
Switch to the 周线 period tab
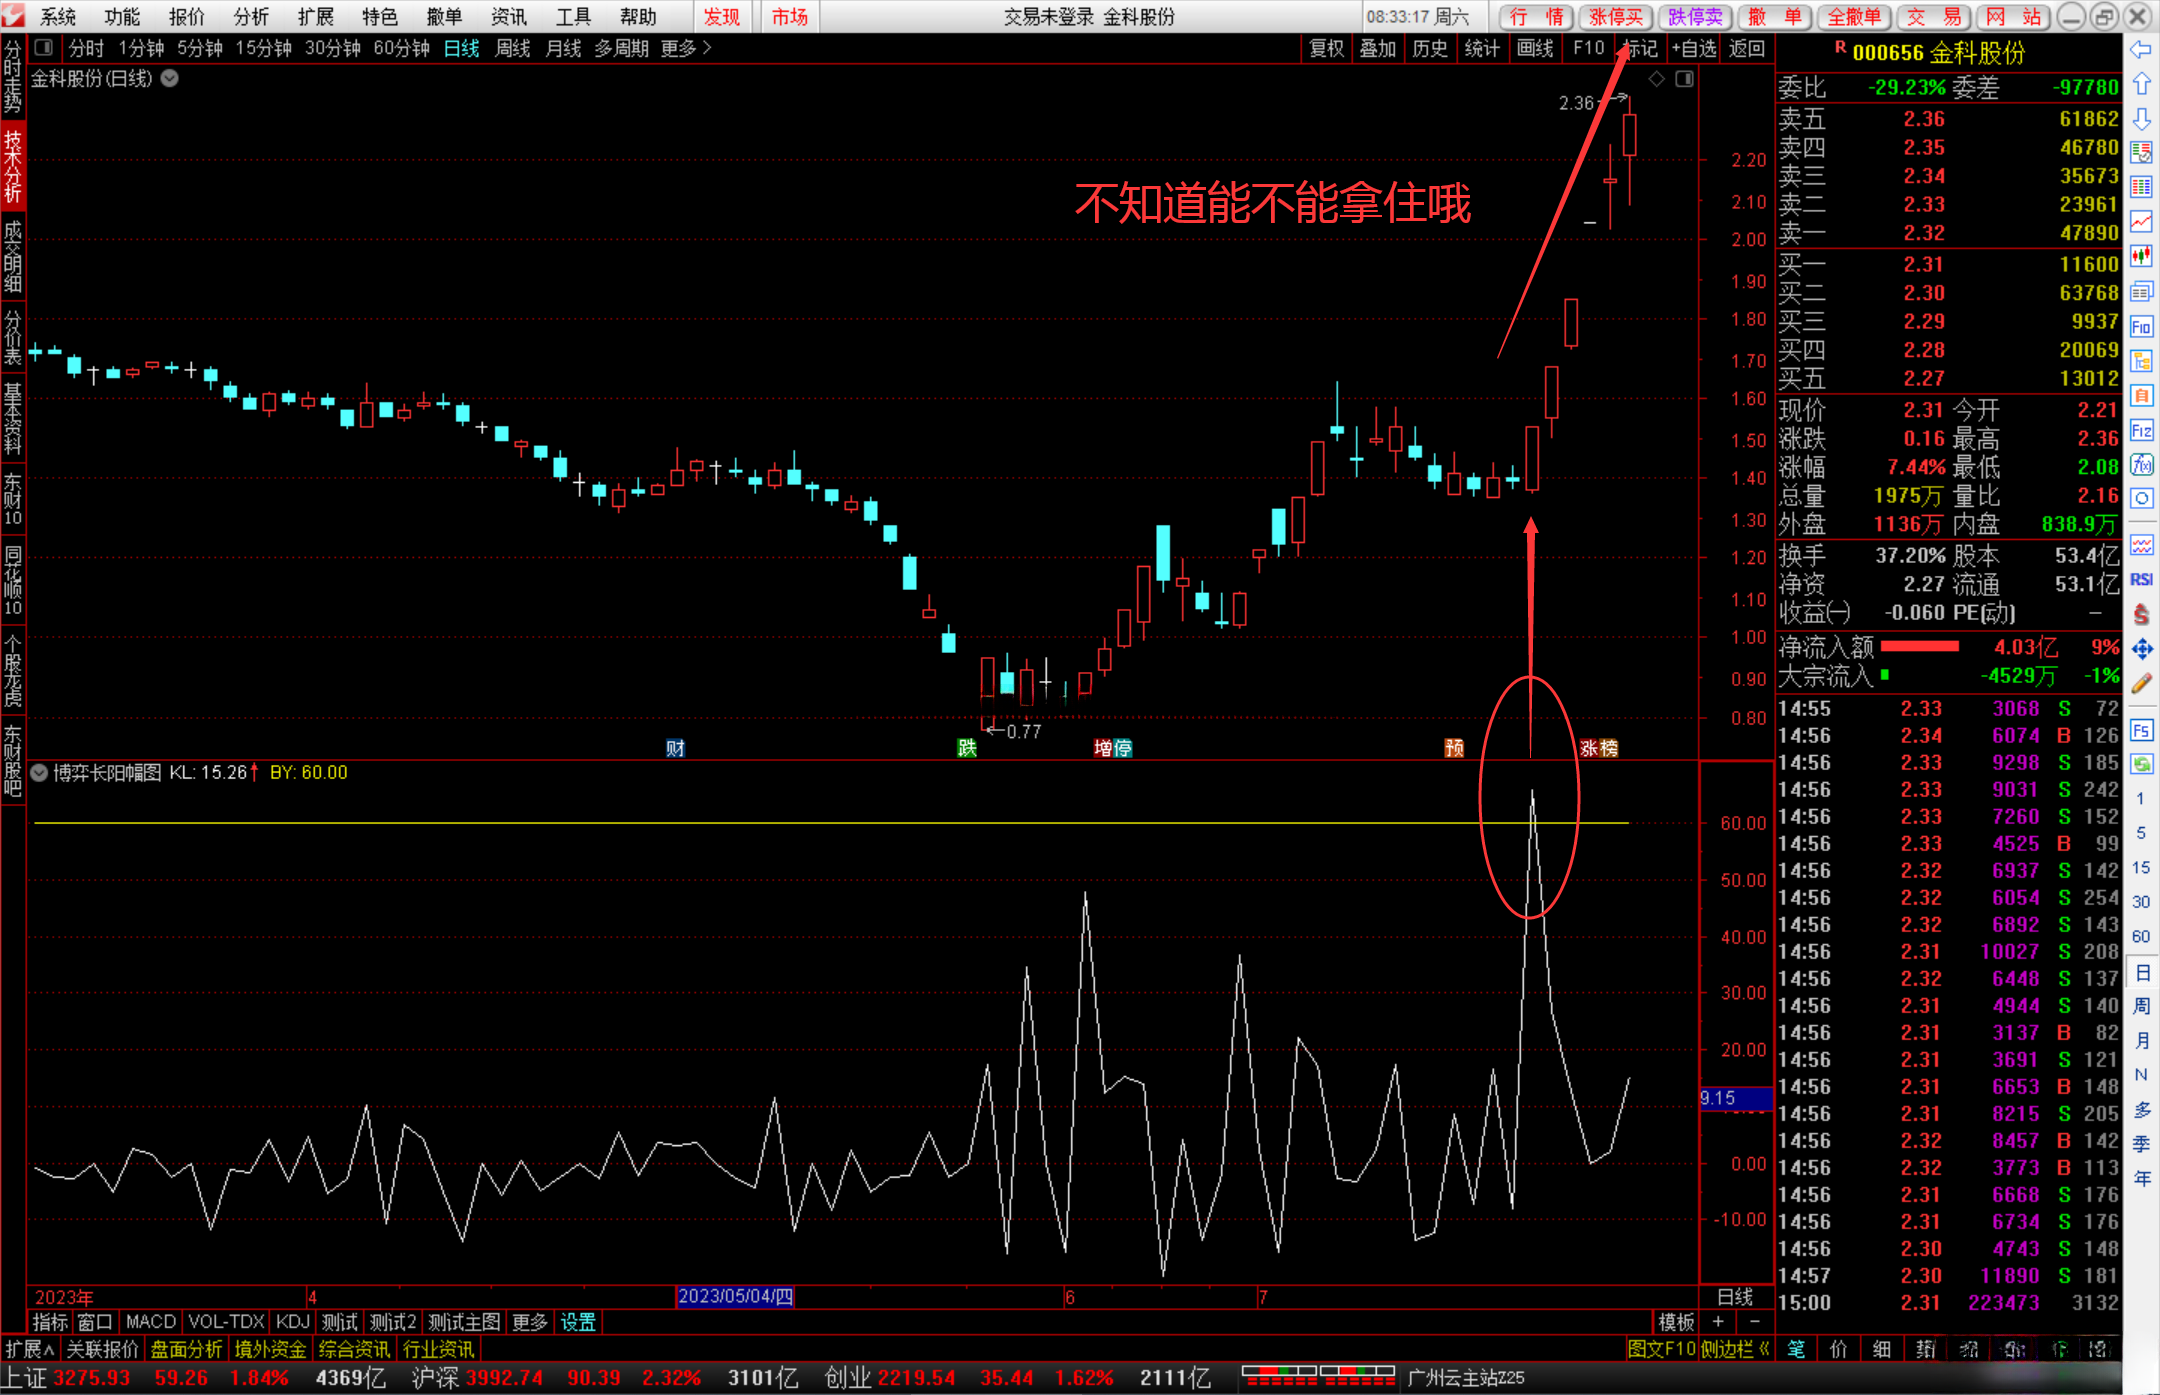coord(512,48)
